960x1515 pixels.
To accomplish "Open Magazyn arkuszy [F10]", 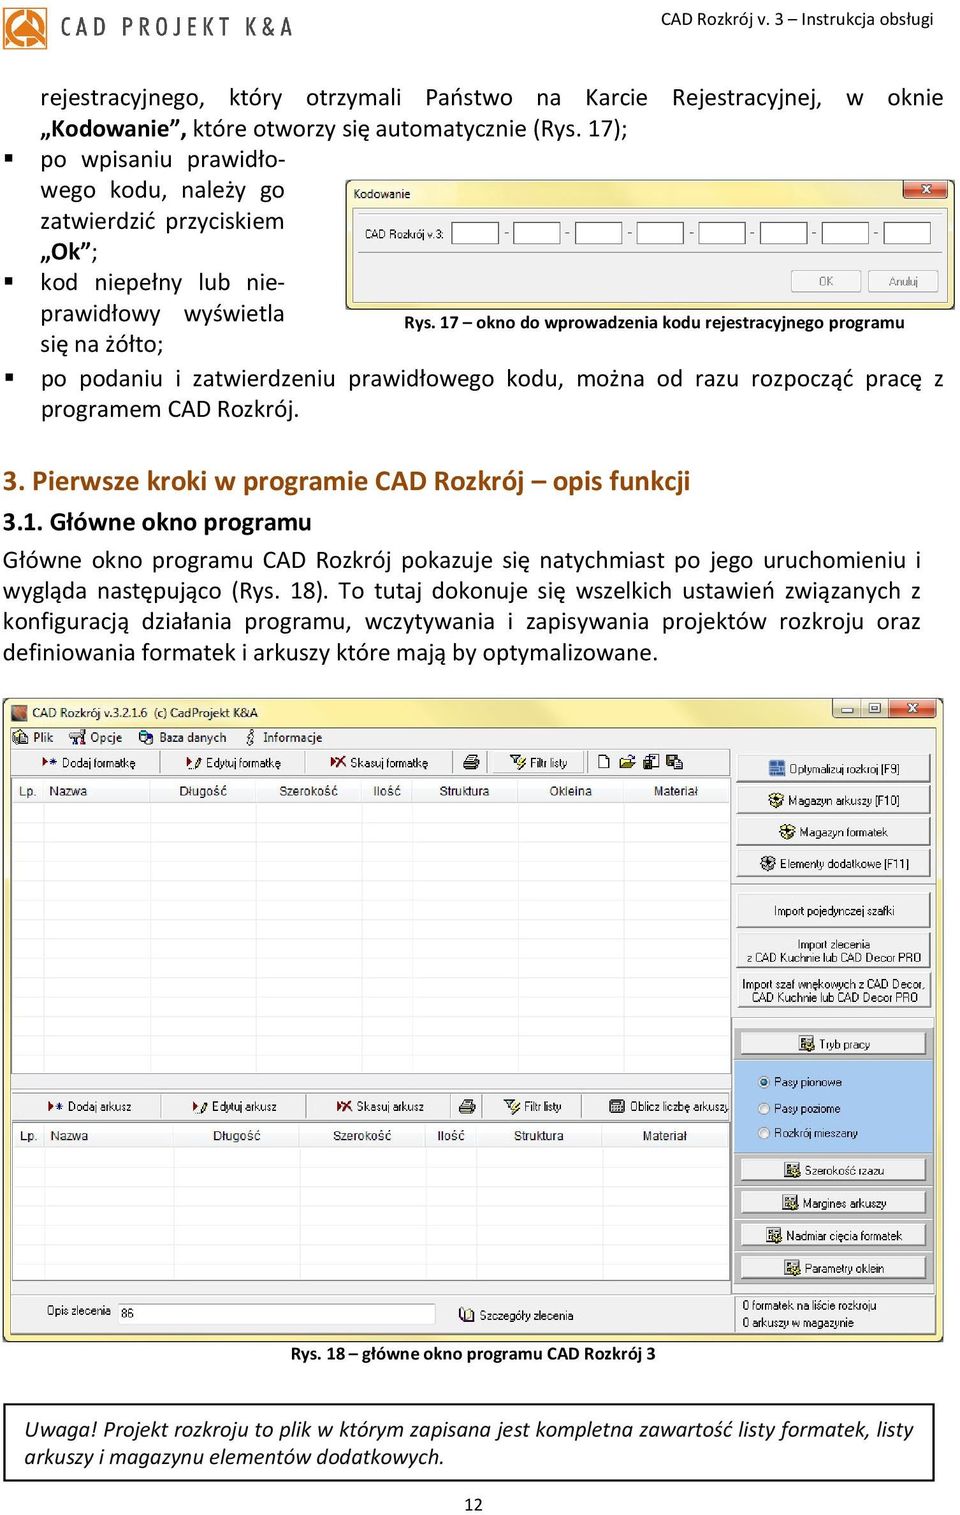I will click(834, 800).
